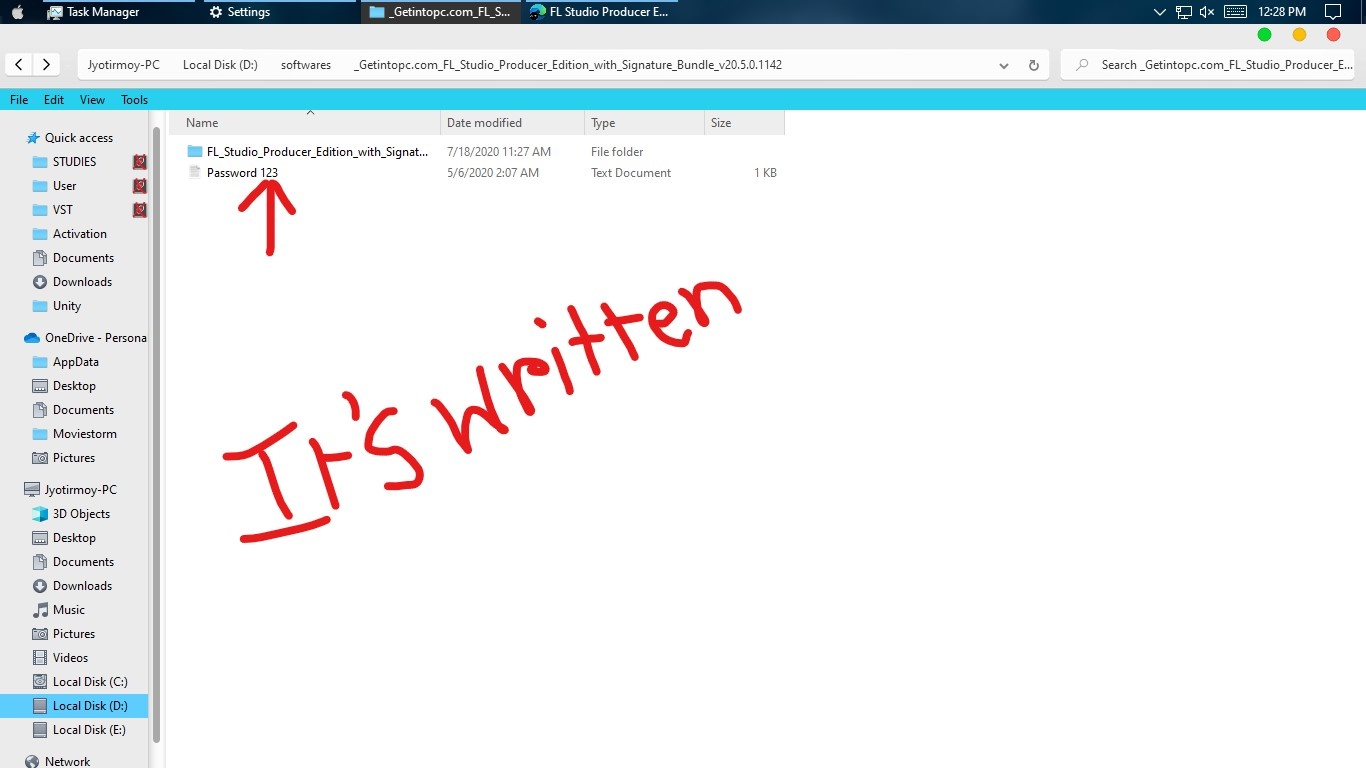This screenshot has height=768, width=1366.
Task: Open the View menu
Action: pos(92,100)
